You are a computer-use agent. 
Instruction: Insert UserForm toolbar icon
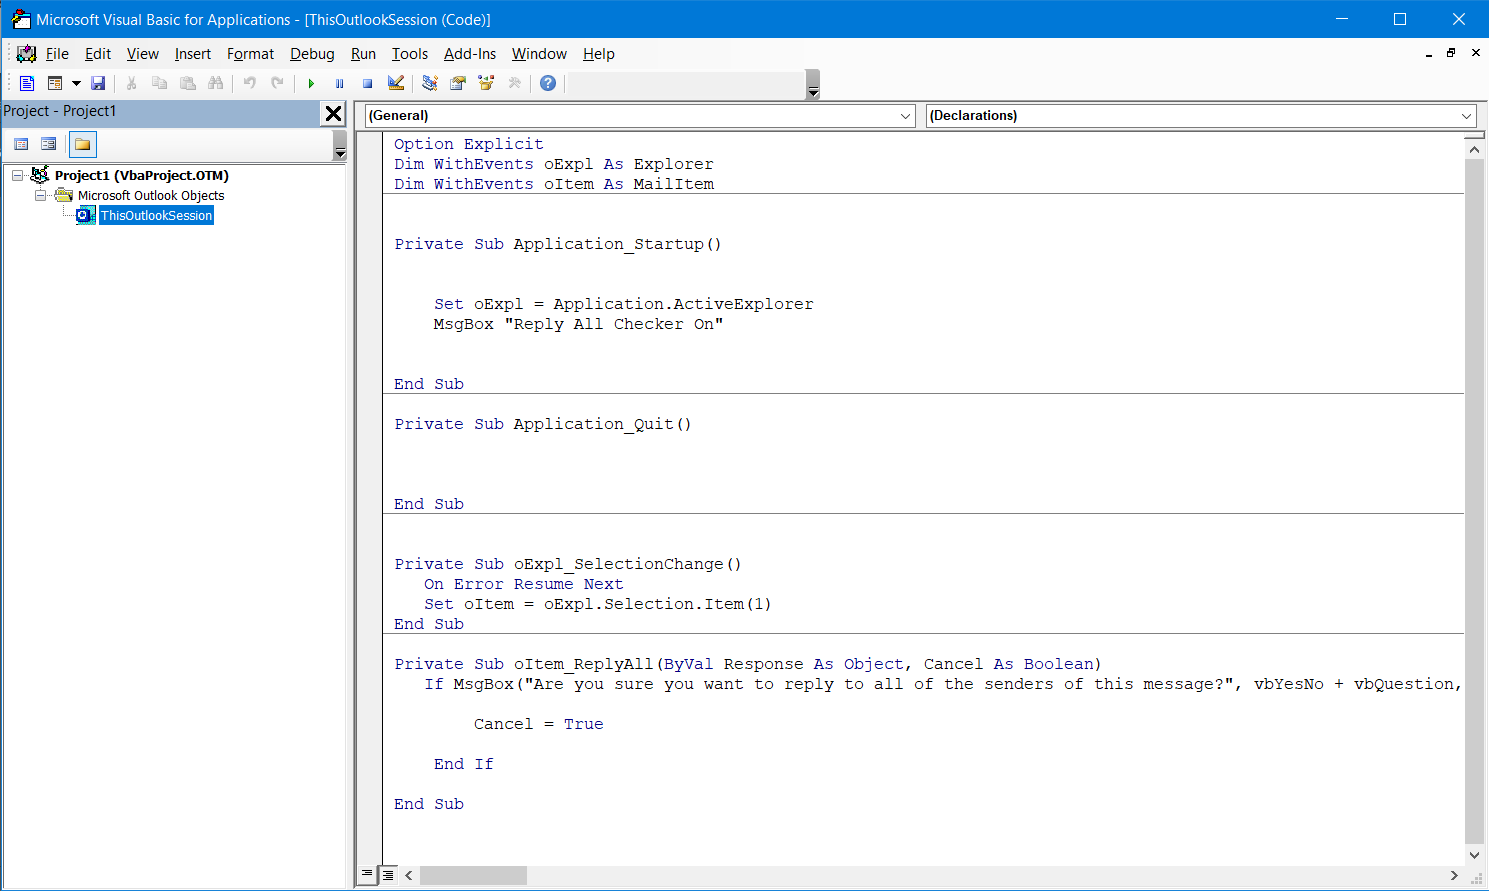click(55, 83)
